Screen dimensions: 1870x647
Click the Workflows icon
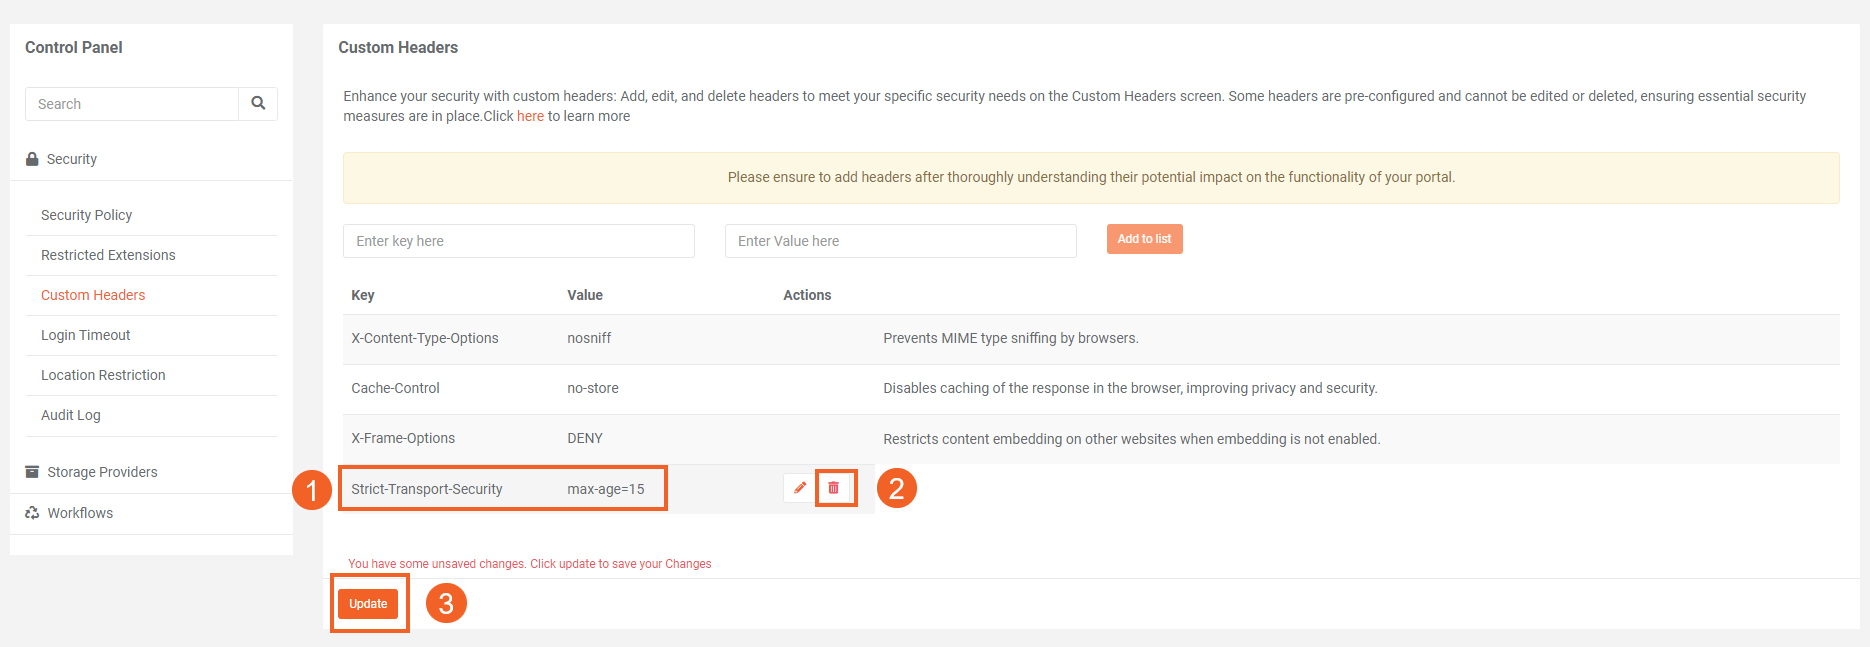(x=32, y=513)
